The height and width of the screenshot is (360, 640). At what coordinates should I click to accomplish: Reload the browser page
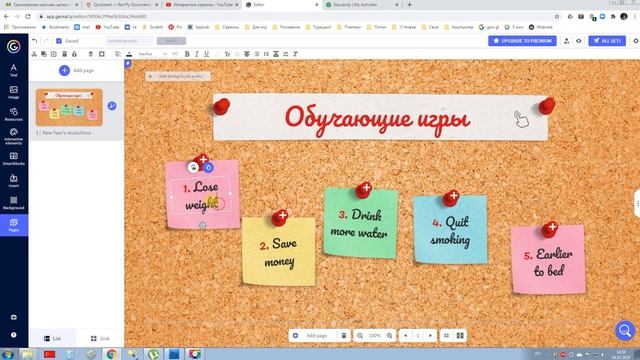pyautogui.click(x=28, y=16)
